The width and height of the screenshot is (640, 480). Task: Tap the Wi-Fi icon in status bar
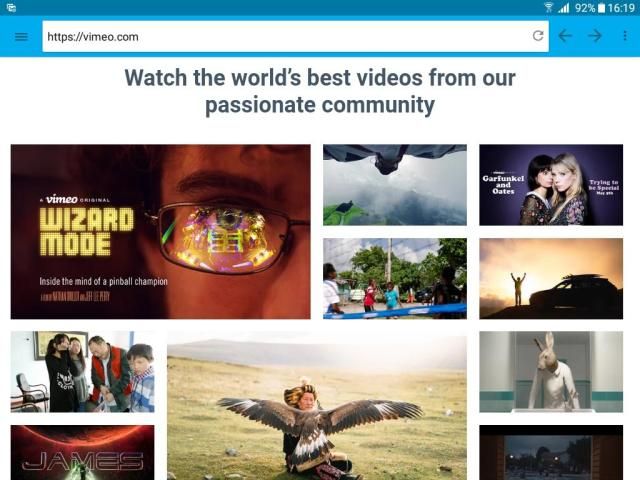pyautogui.click(x=548, y=8)
